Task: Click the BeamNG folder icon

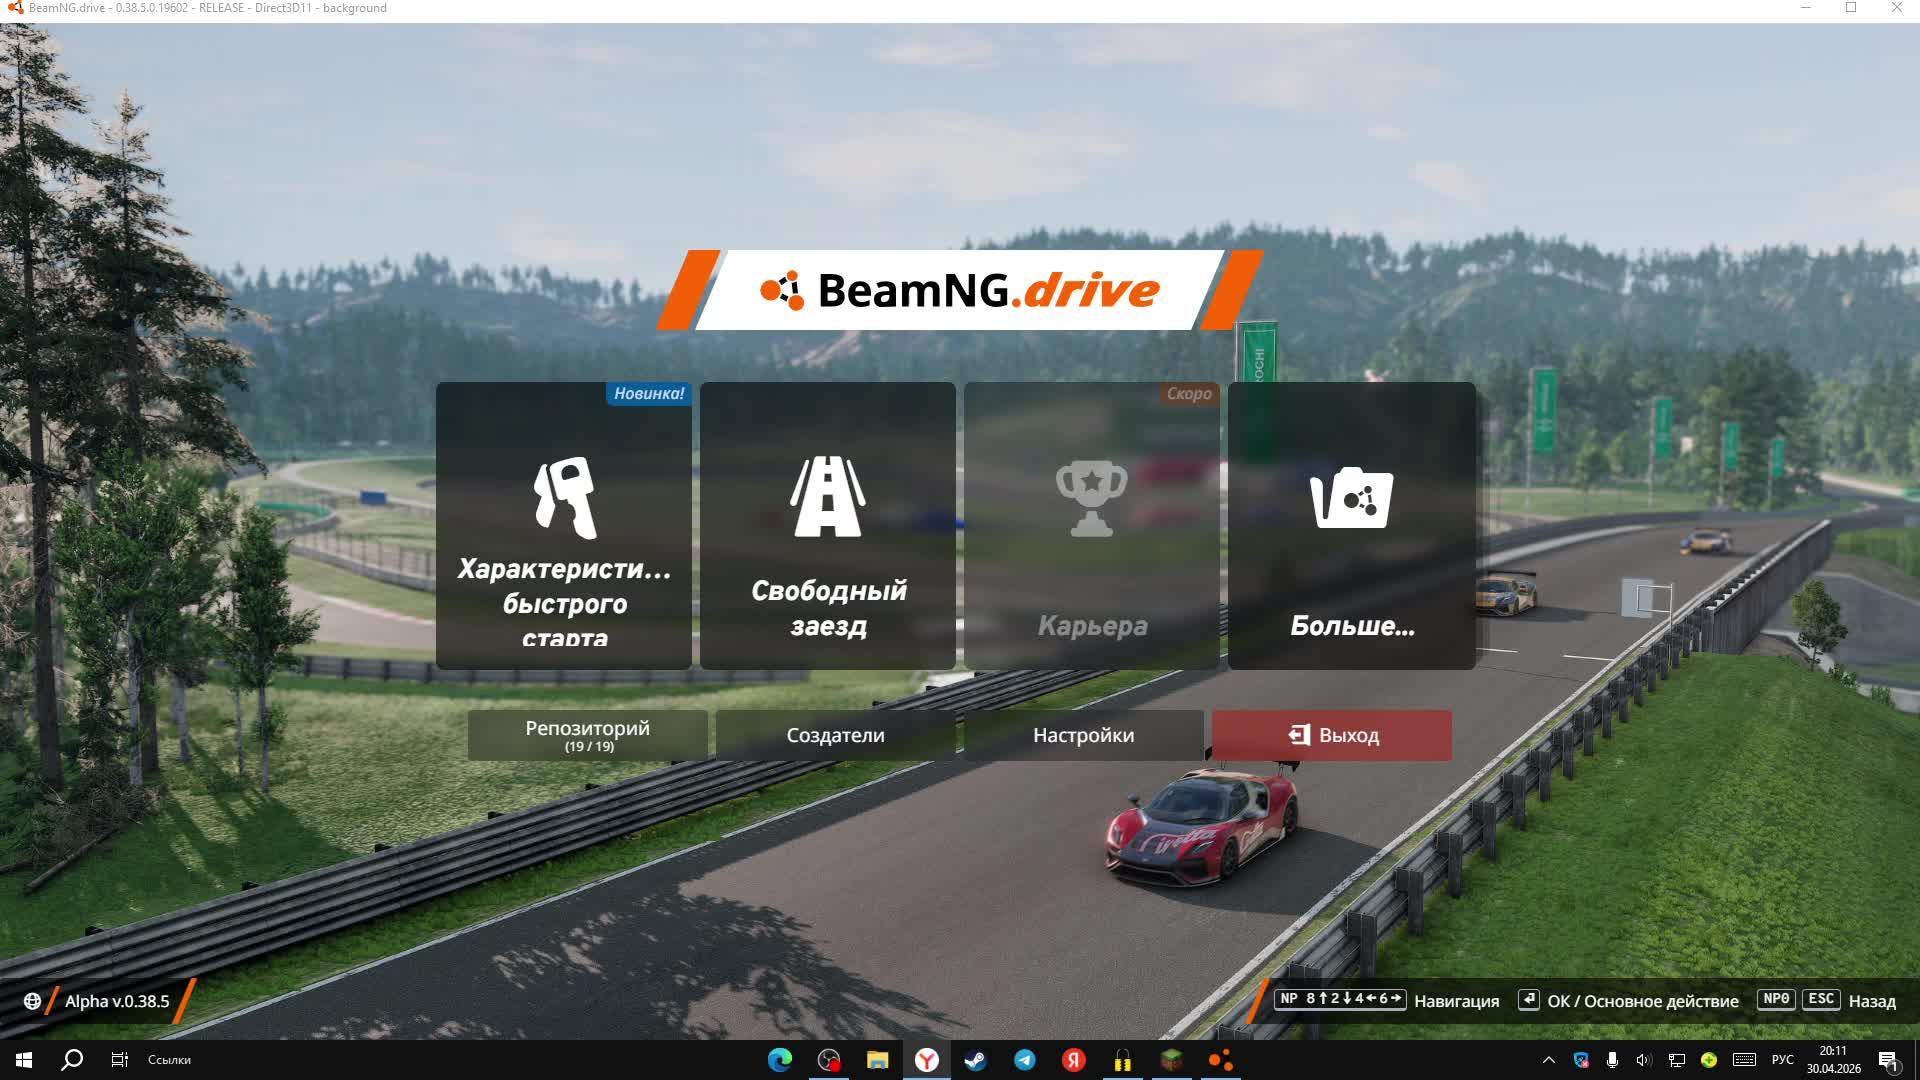Action: pos(1352,497)
